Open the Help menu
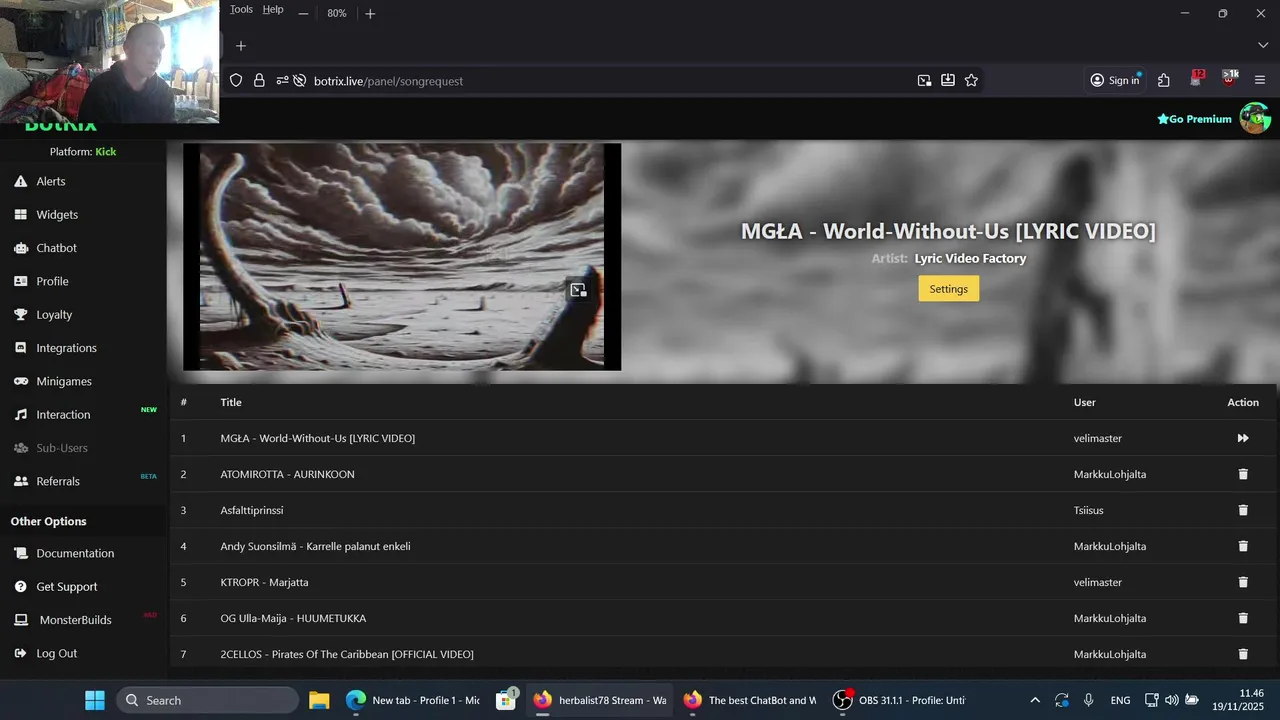Screen dimensions: 1280x720 (273, 9)
